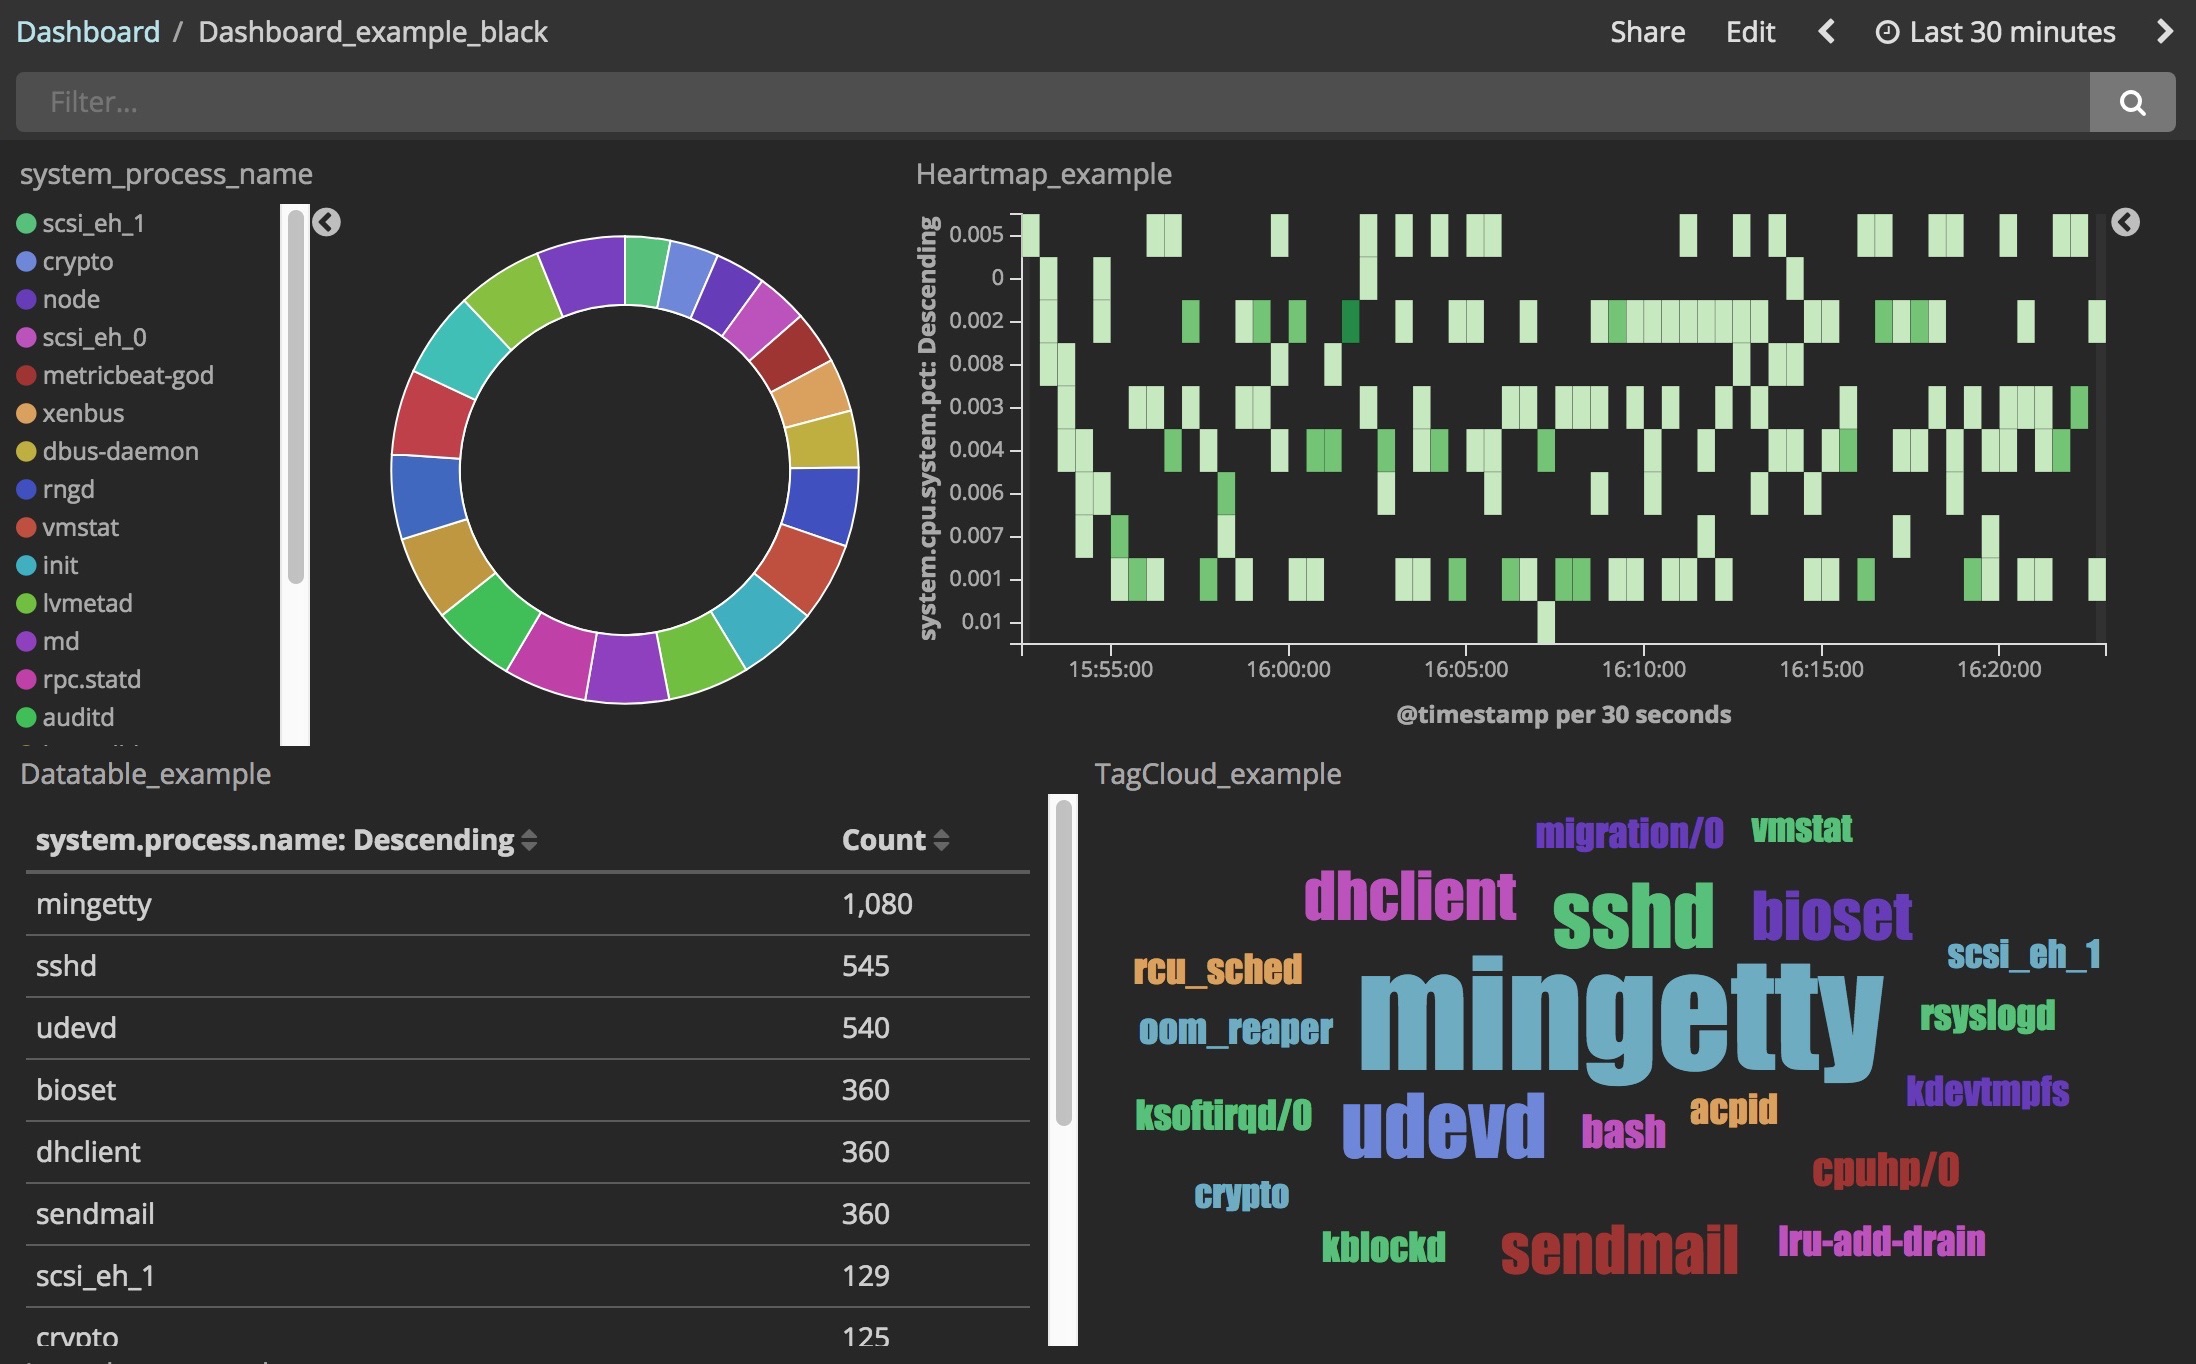This screenshot has height=1364, width=2196.
Task: Click the search magnifier button
Action: click(2132, 102)
